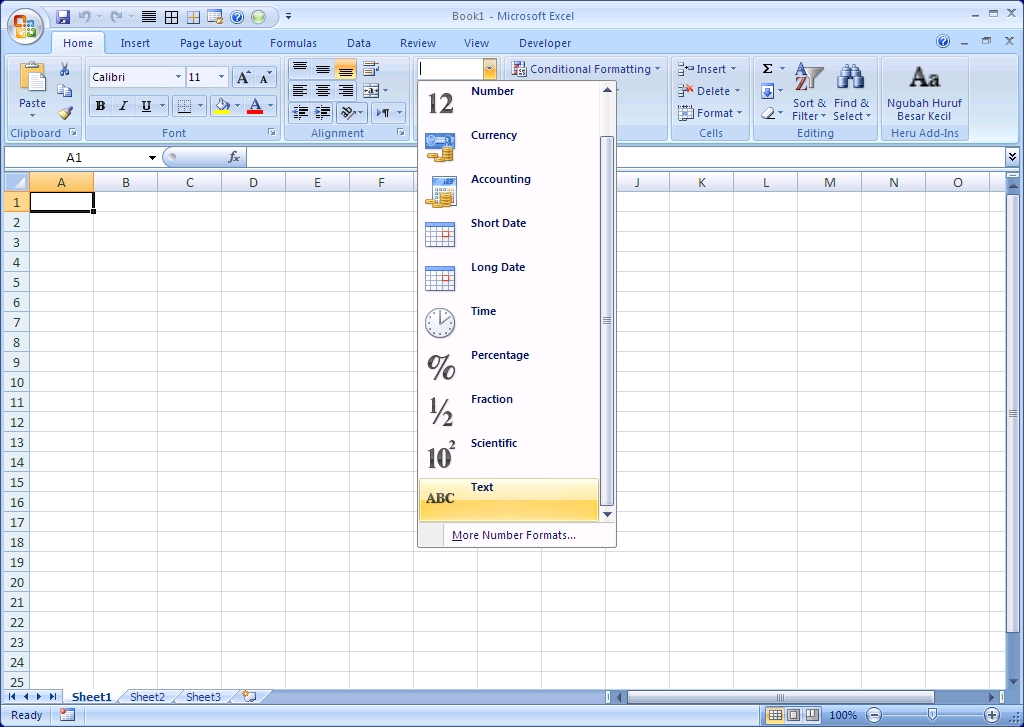Screen dimensions: 1024x727
Task: Toggle Italic formatting
Action: (x=123, y=106)
